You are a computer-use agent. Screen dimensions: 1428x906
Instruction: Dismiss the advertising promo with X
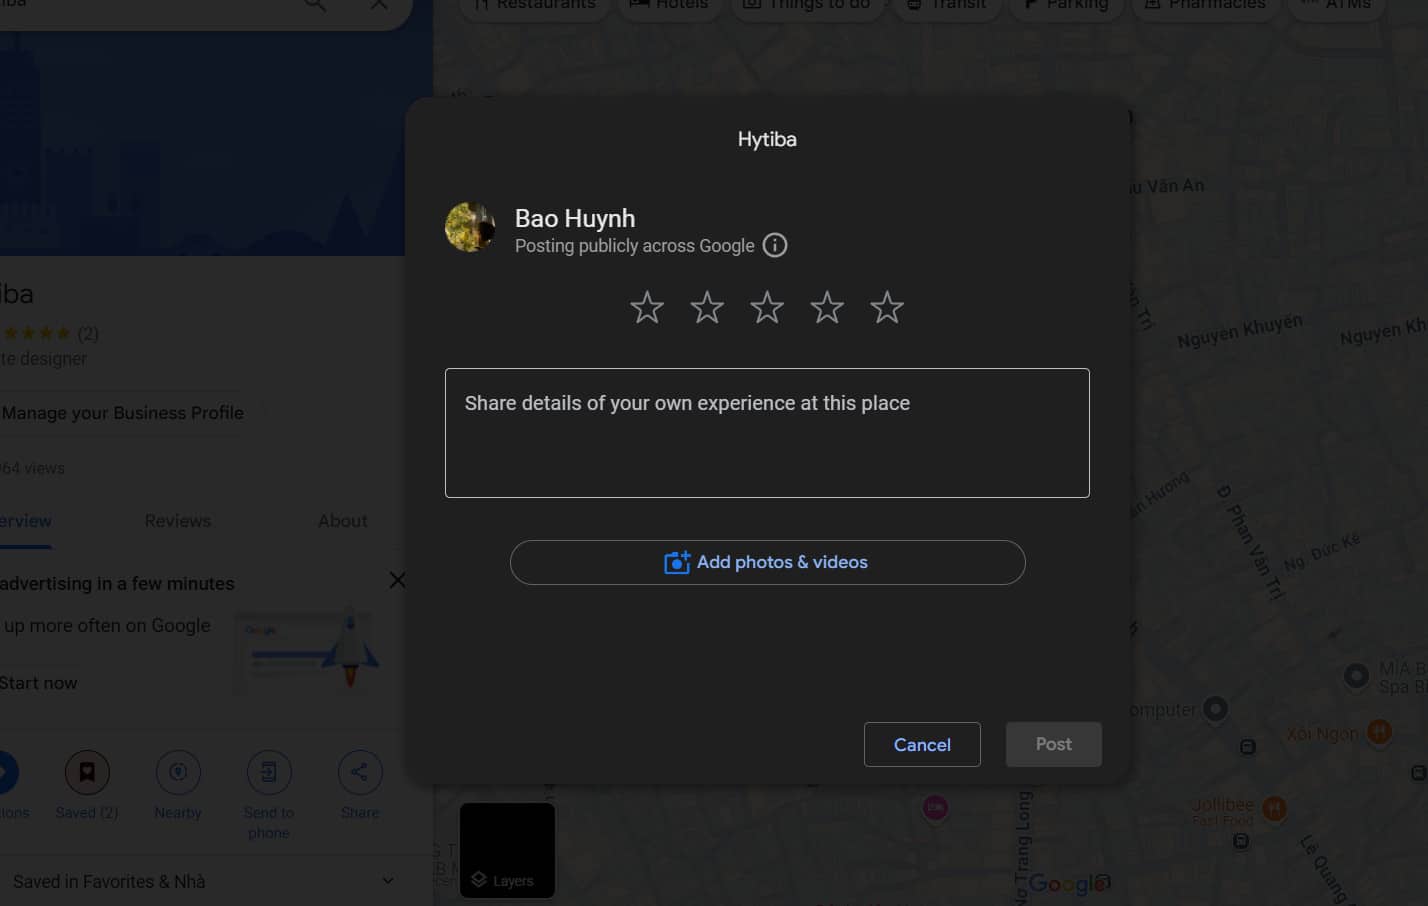coord(397,580)
